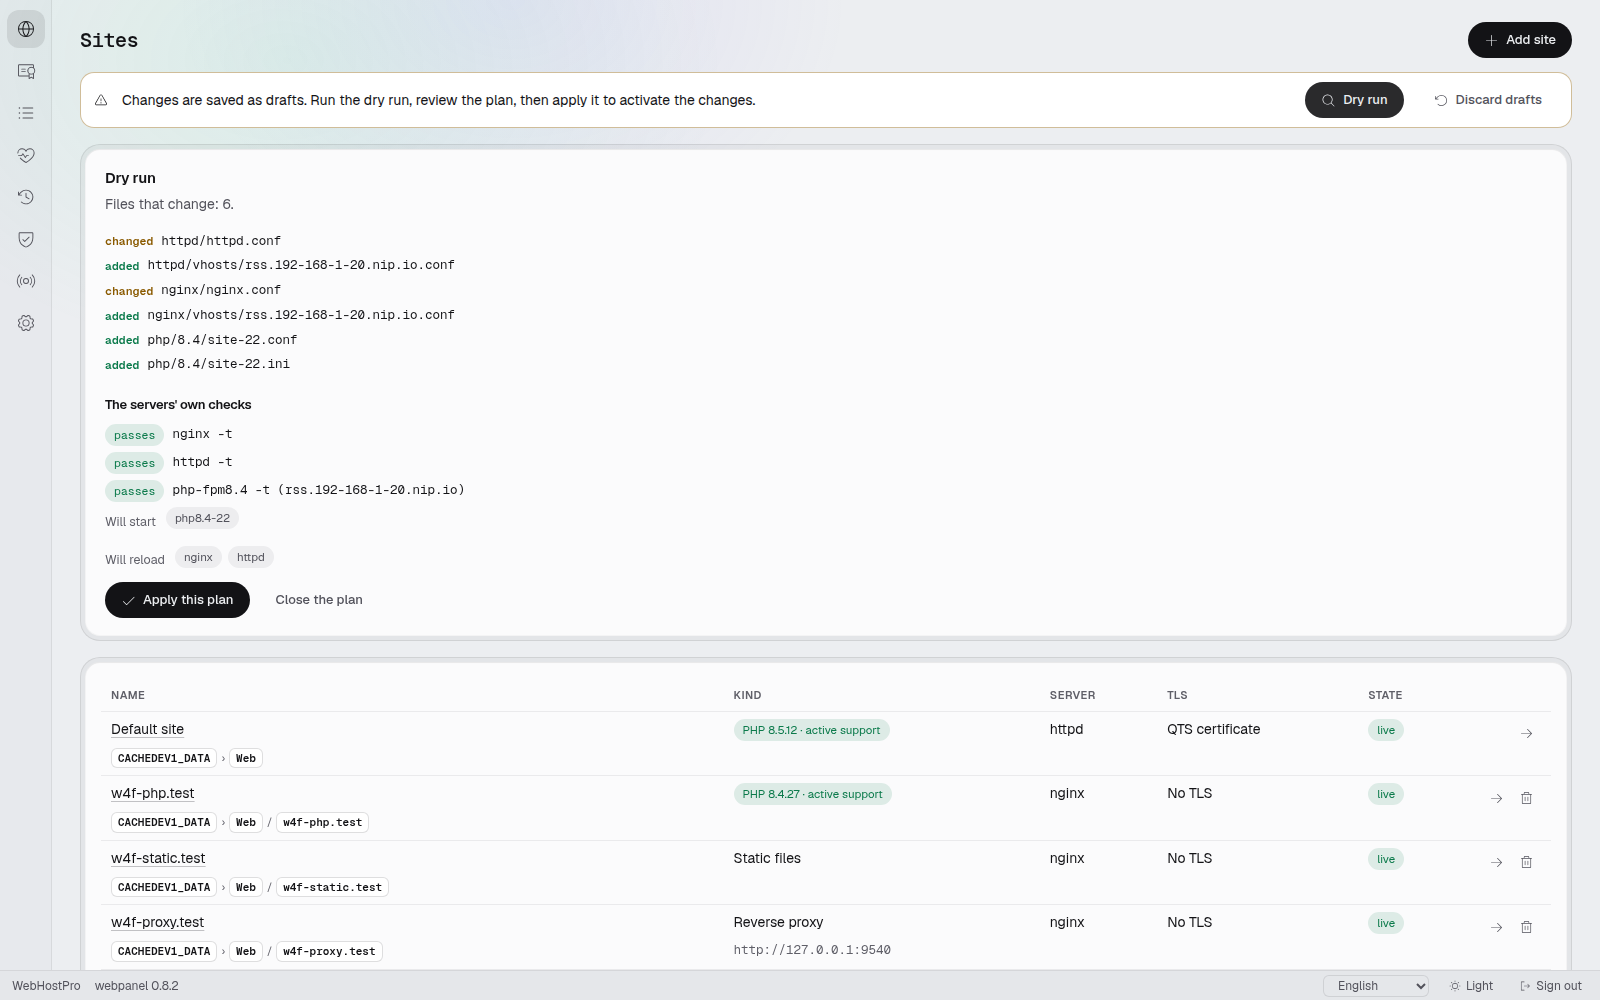Delete the w4f-proxy.test site
Image resolution: width=1600 pixels, height=1000 pixels.
(1527, 927)
